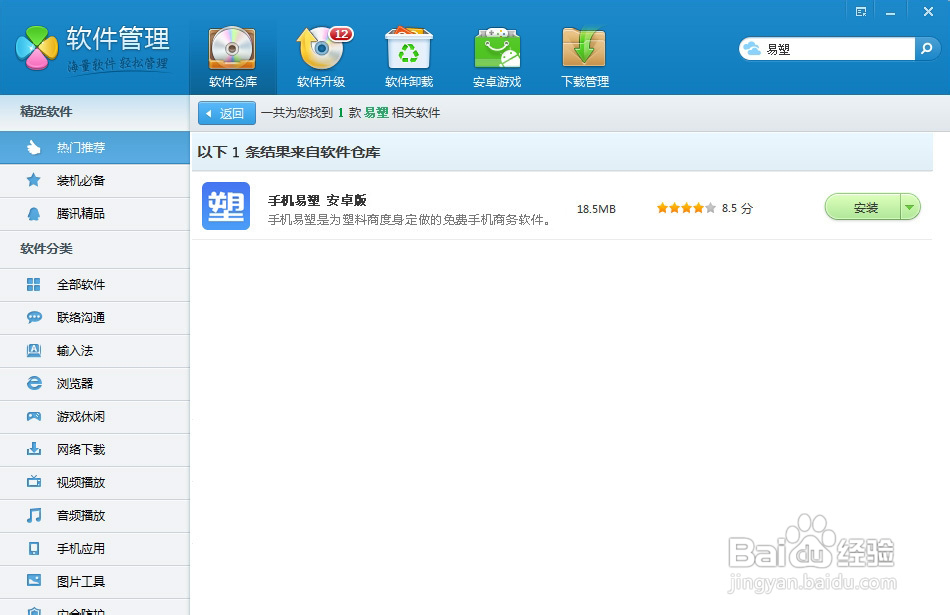Viewport: 950px width, 615px height.
Task: Open the 音频播放 category
Action: pyautogui.click(x=95, y=516)
